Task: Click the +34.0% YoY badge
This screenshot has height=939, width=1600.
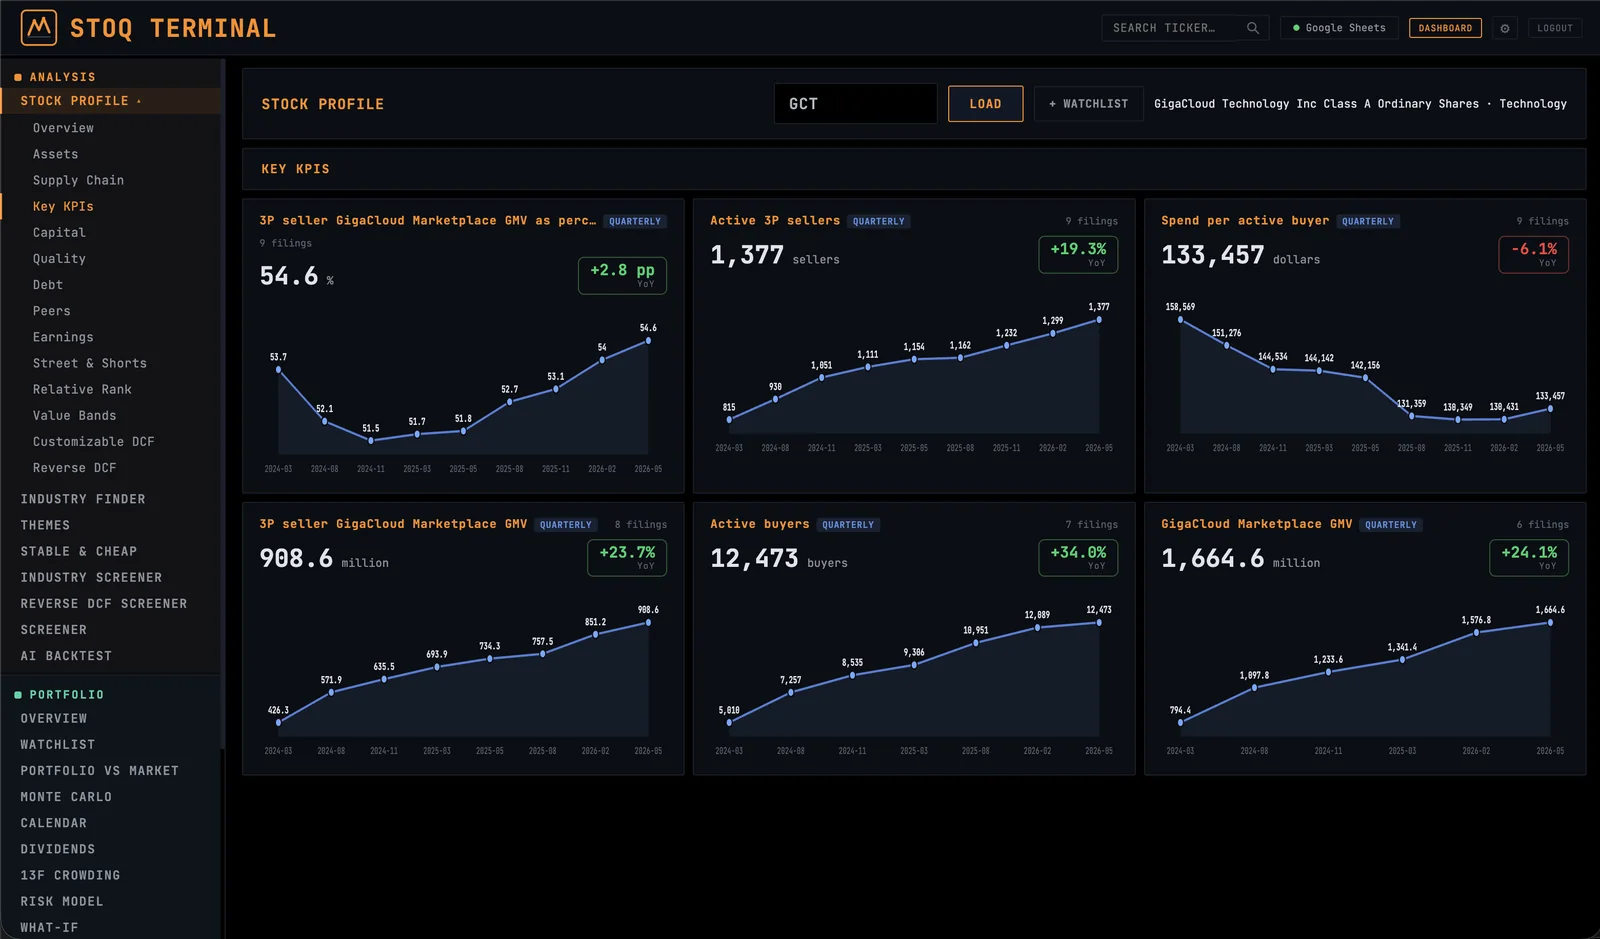Action: tap(1078, 557)
